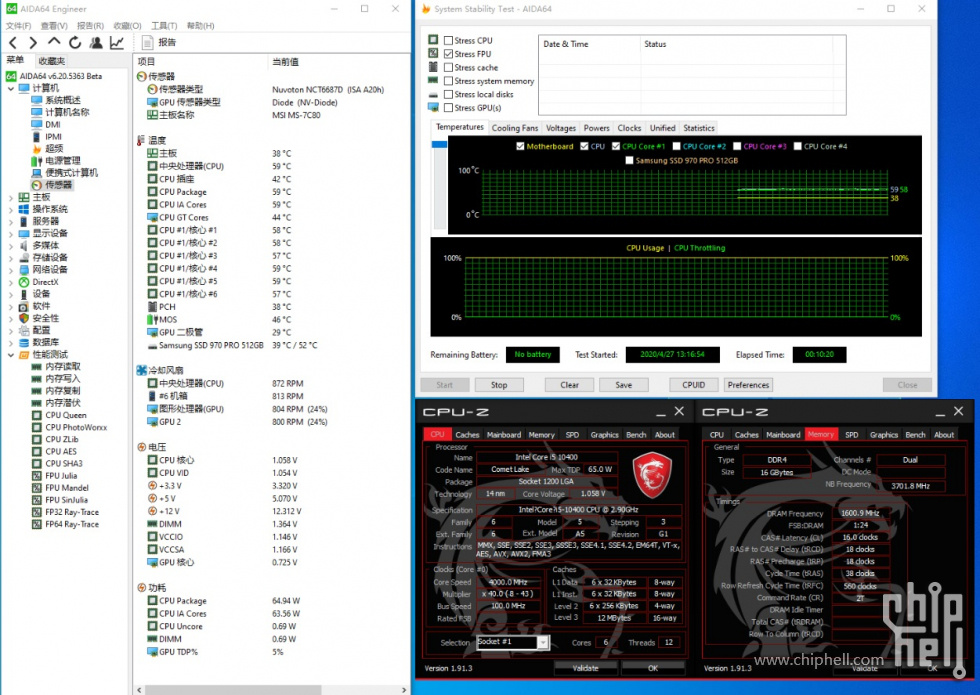The image size is (980, 695).
Task: Enable the Stress cache checkbox
Action: 448,68
